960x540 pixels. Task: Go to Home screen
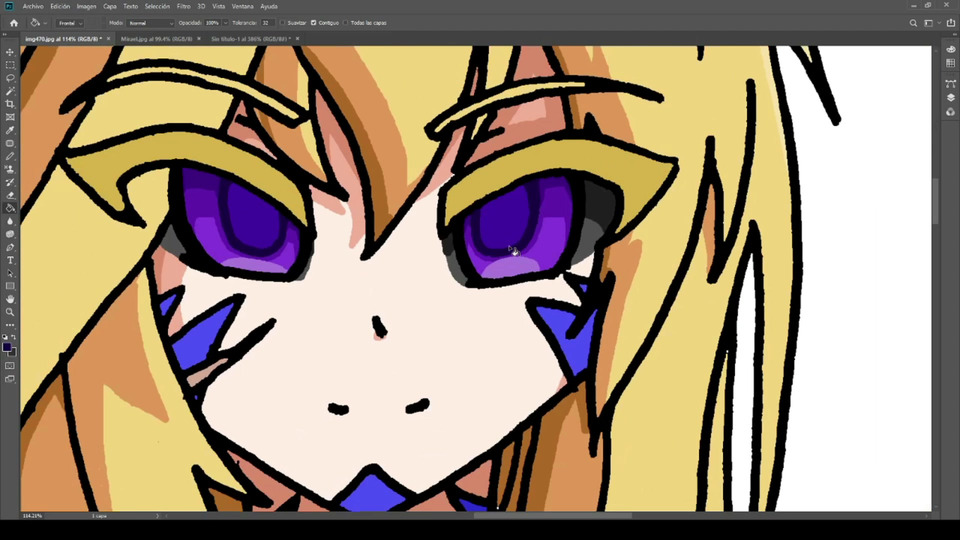[x=13, y=23]
